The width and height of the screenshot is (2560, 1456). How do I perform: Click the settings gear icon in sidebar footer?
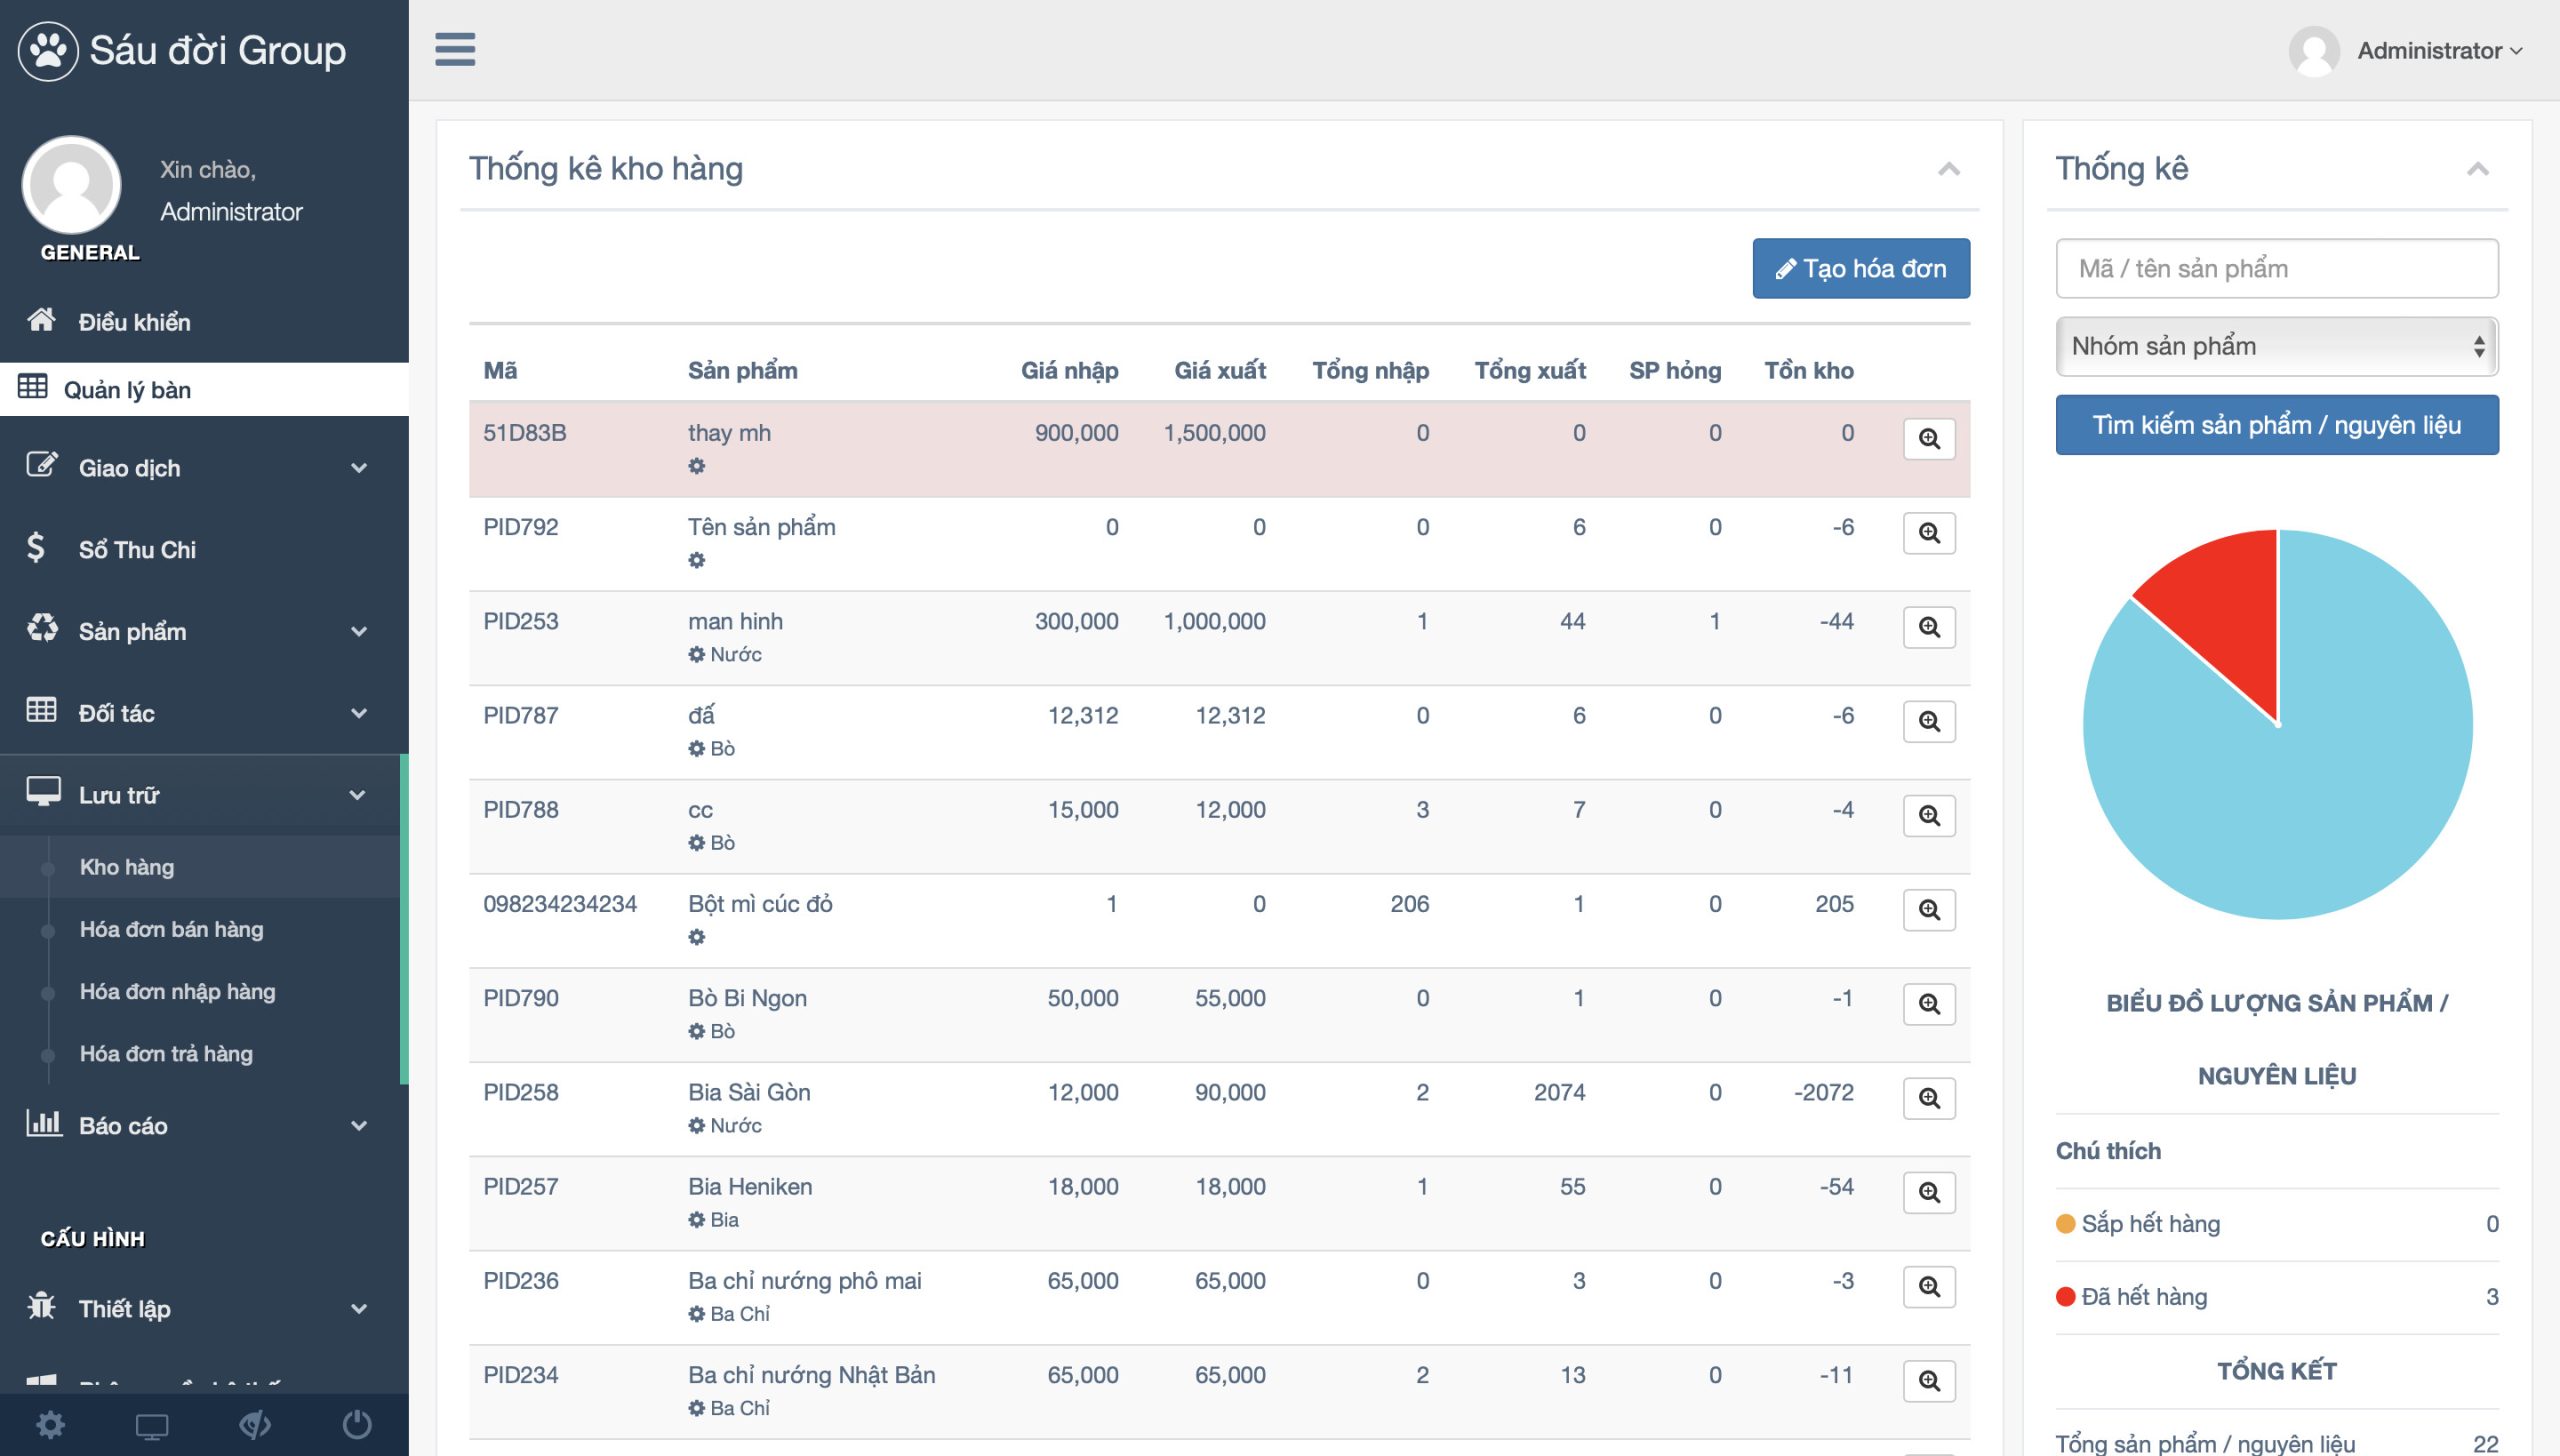tap(50, 1424)
